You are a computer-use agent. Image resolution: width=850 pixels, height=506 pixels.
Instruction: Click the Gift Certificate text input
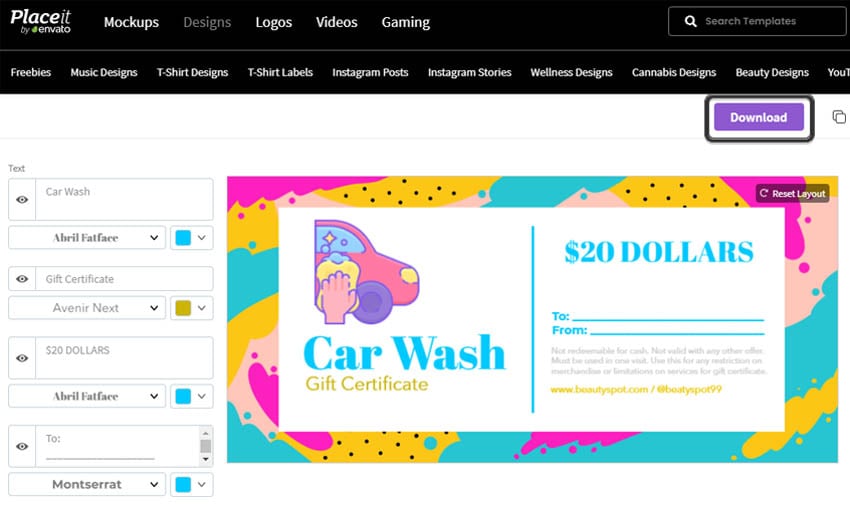[x=124, y=279]
